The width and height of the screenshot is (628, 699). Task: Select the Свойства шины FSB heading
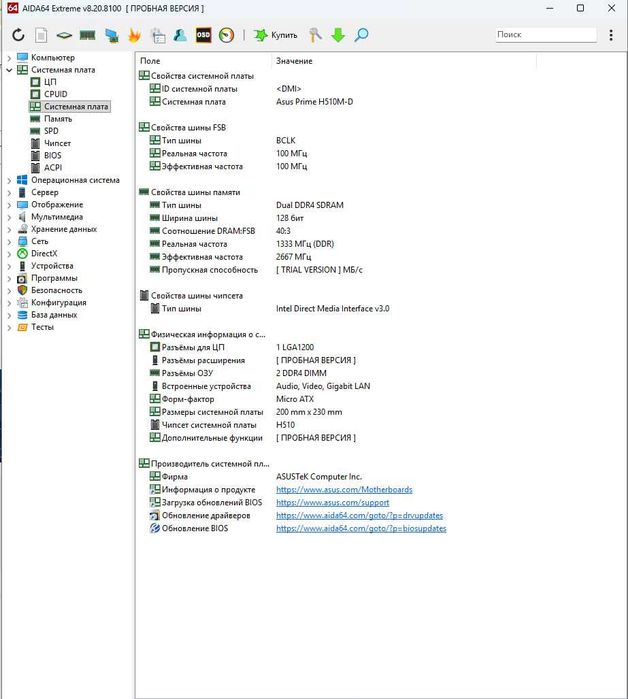click(x=188, y=127)
